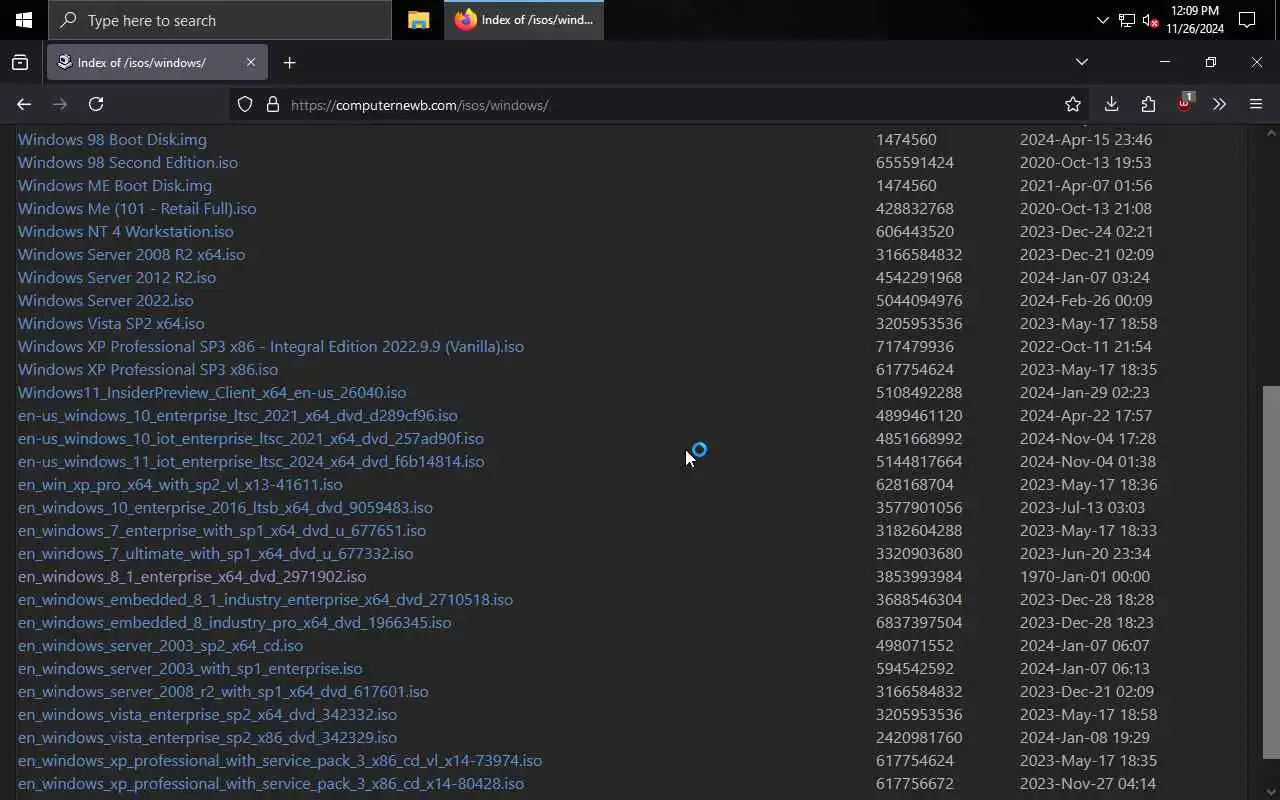The width and height of the screenshot is (1280, 800).
Task: Download Windows 98 Boot Disk.img
Action: click(112, 140)
